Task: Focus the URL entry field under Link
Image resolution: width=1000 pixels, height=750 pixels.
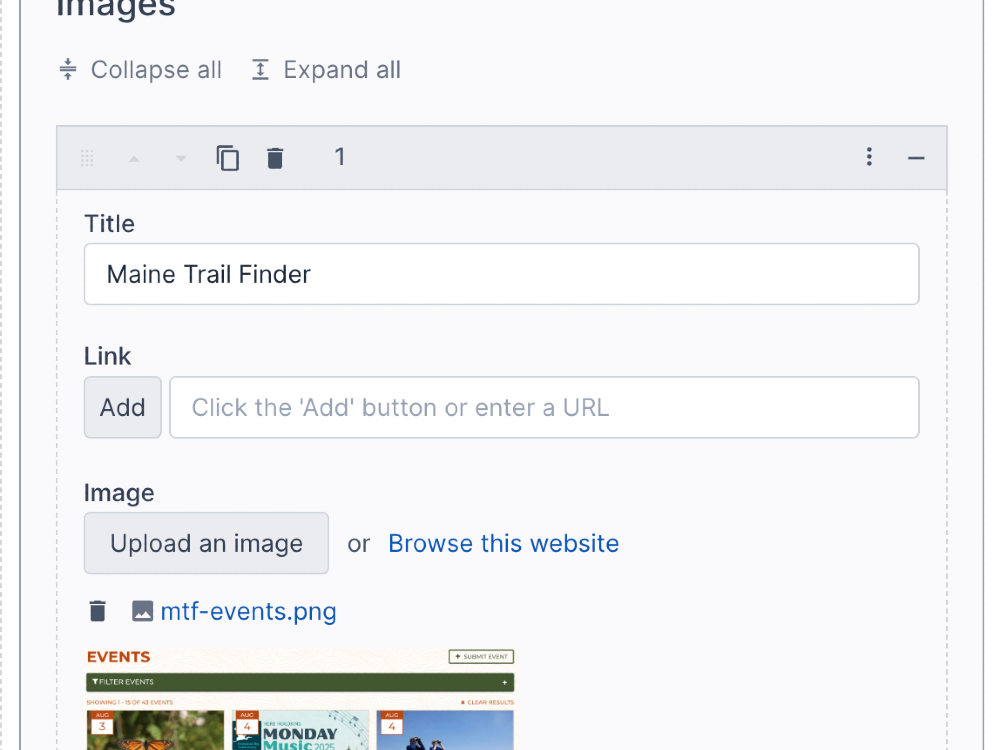Action: pos(543,407)
